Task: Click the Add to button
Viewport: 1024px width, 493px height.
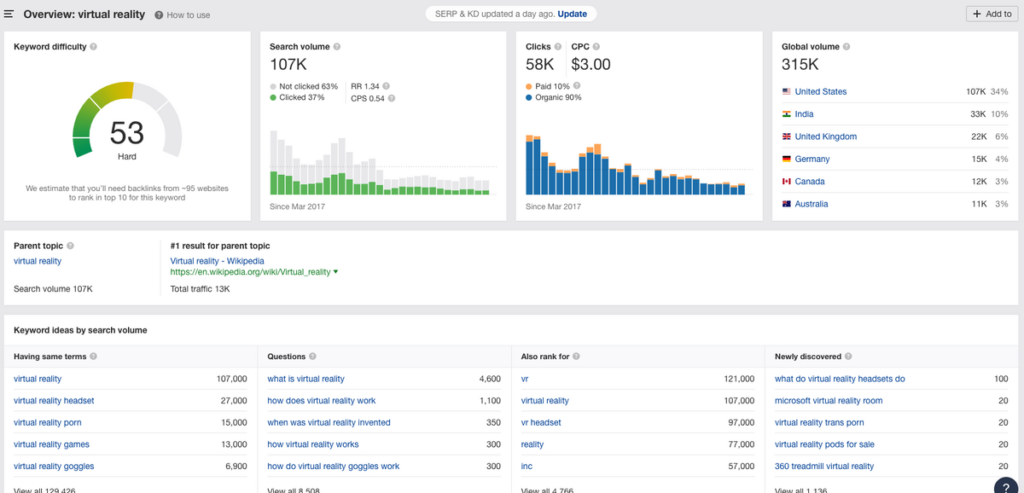Action: pos(991,14)
